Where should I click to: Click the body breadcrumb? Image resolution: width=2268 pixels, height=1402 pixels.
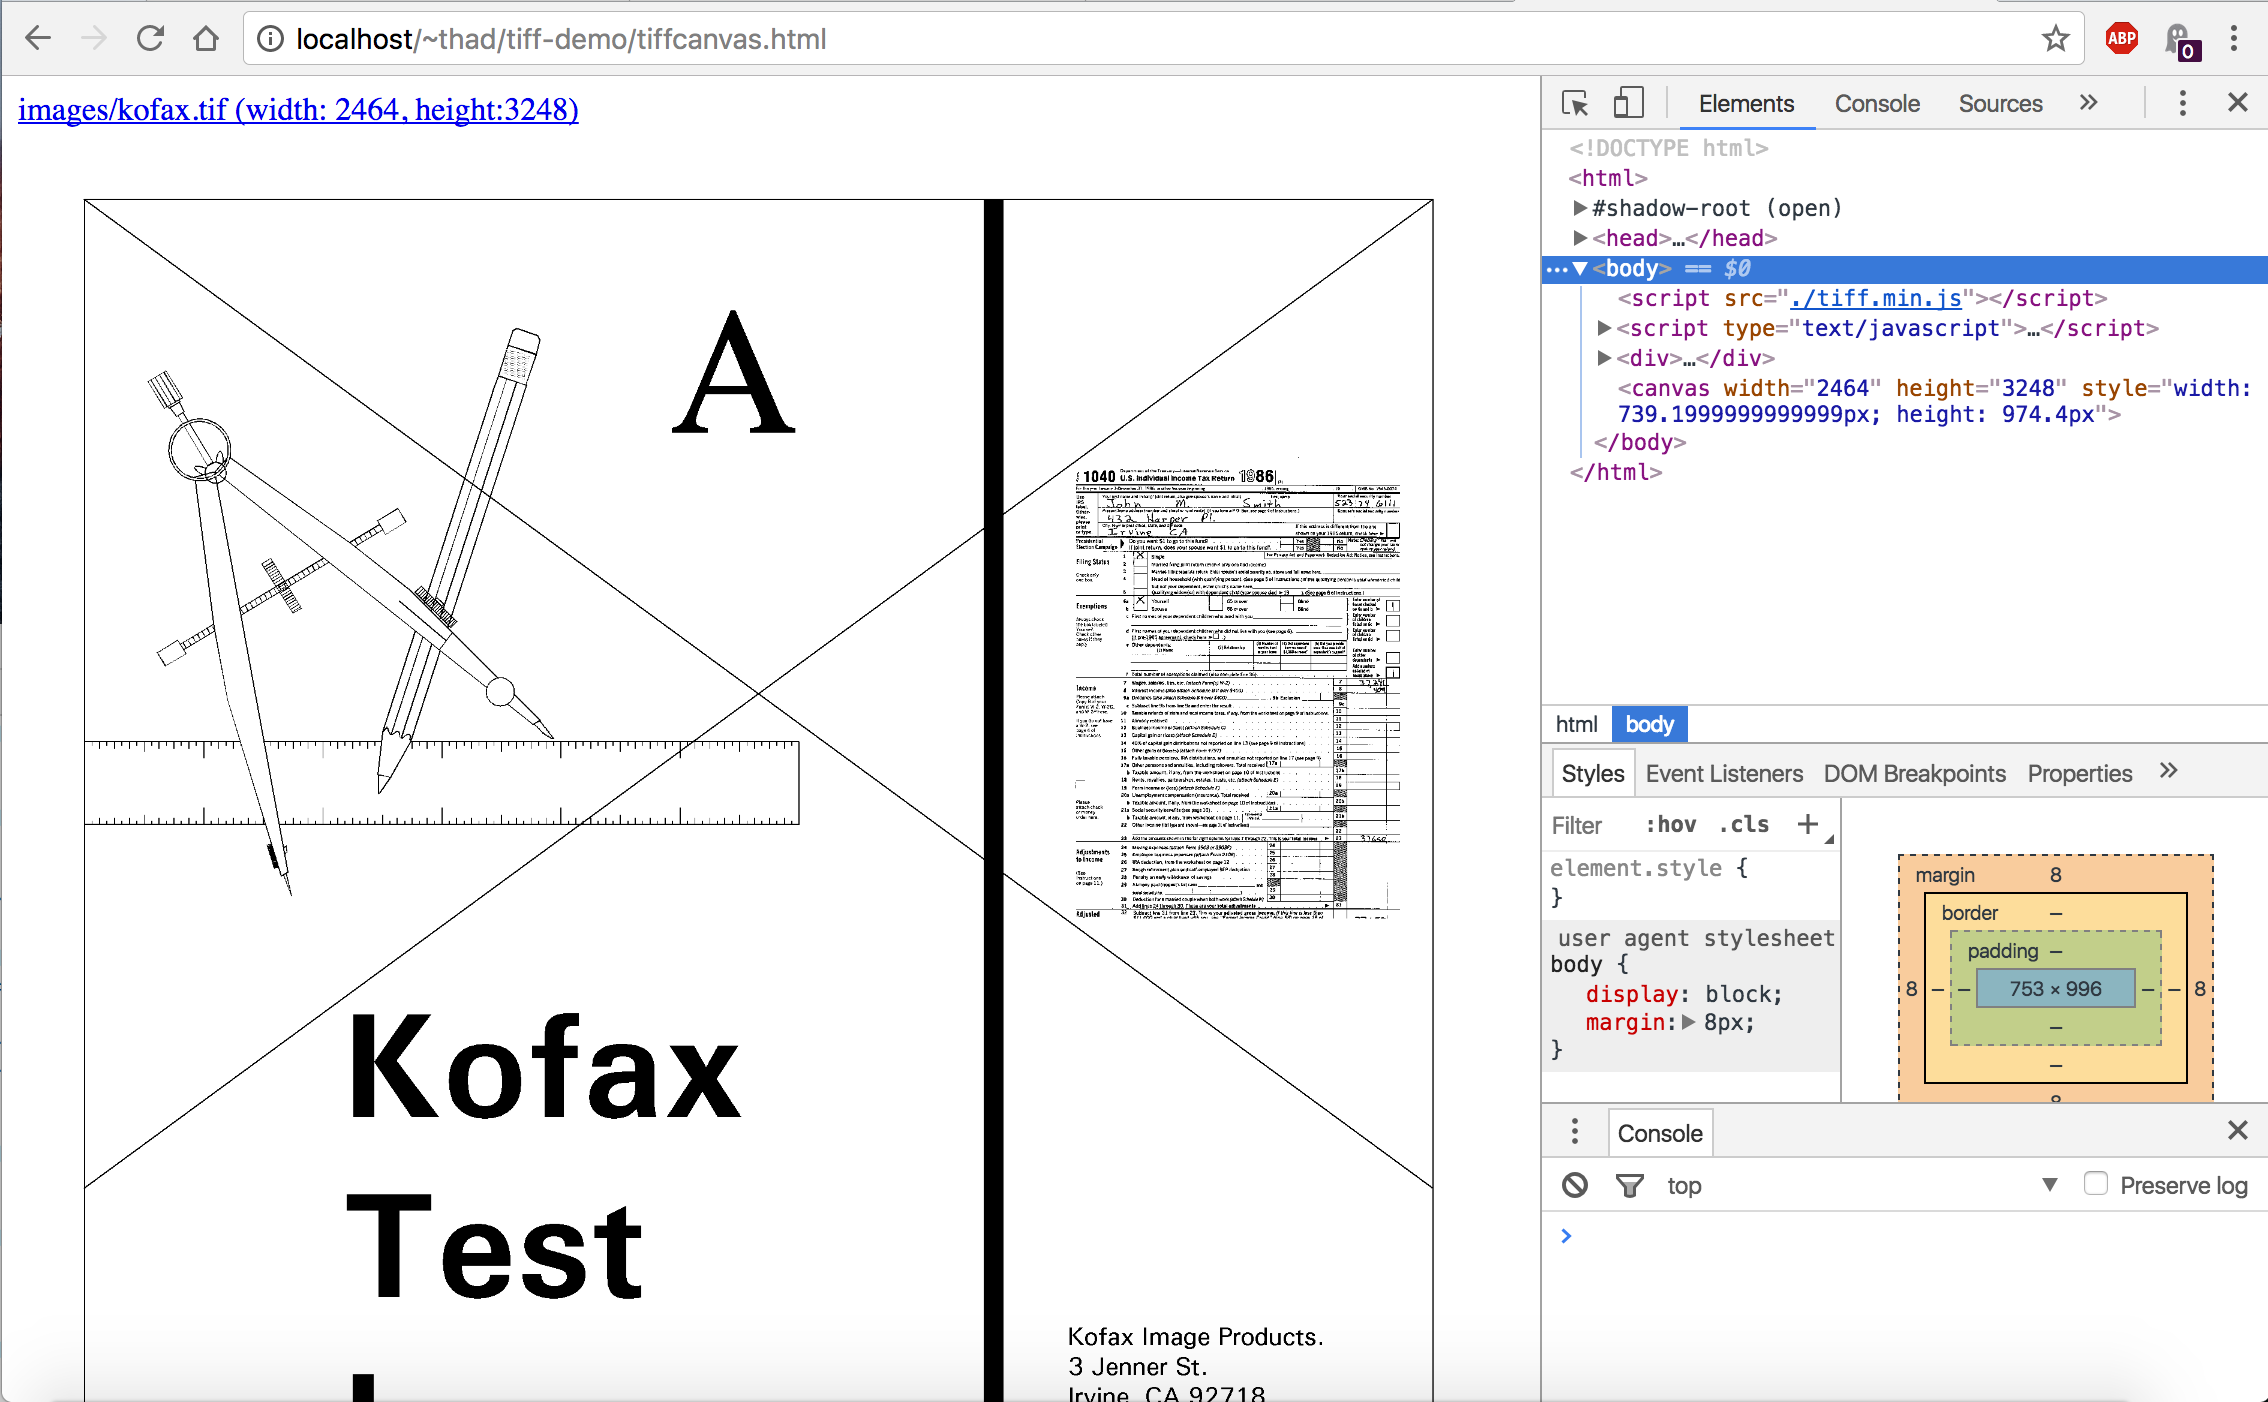point(1649,724)
